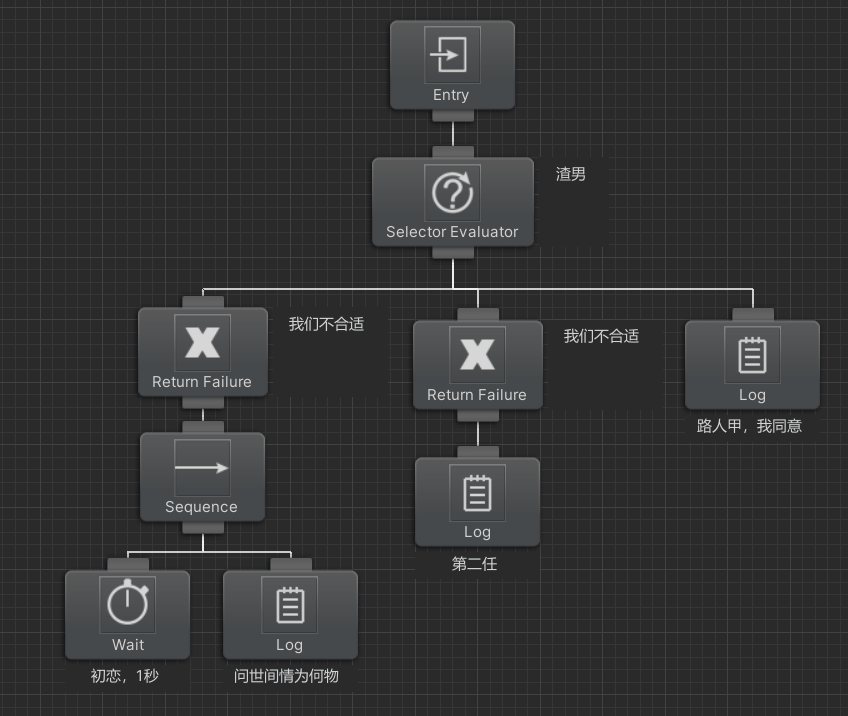This screenshot has width=848, height=716.
Task: Click the 渣男 comment beside Selector Evaluator
Action: (x=571, y=174)
